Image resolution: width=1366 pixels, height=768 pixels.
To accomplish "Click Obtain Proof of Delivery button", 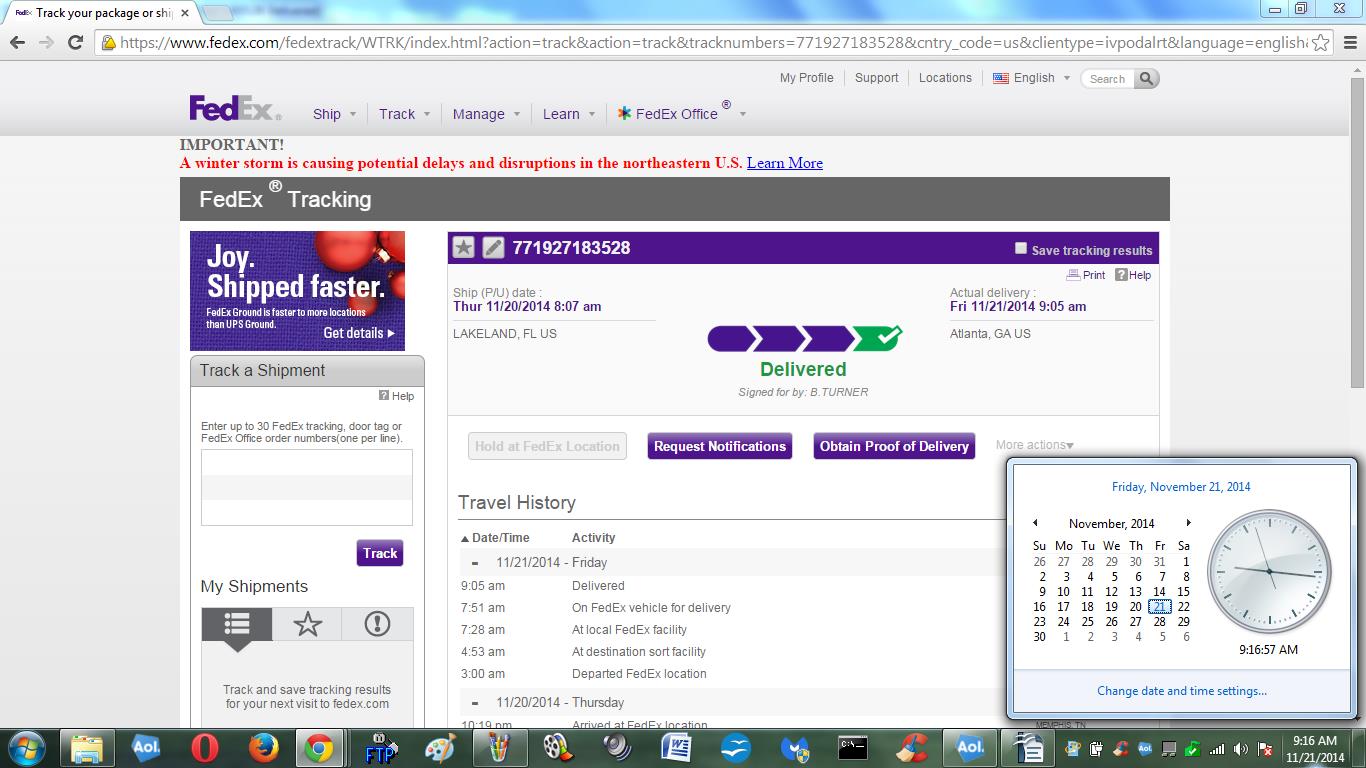I will pos(894,446).
